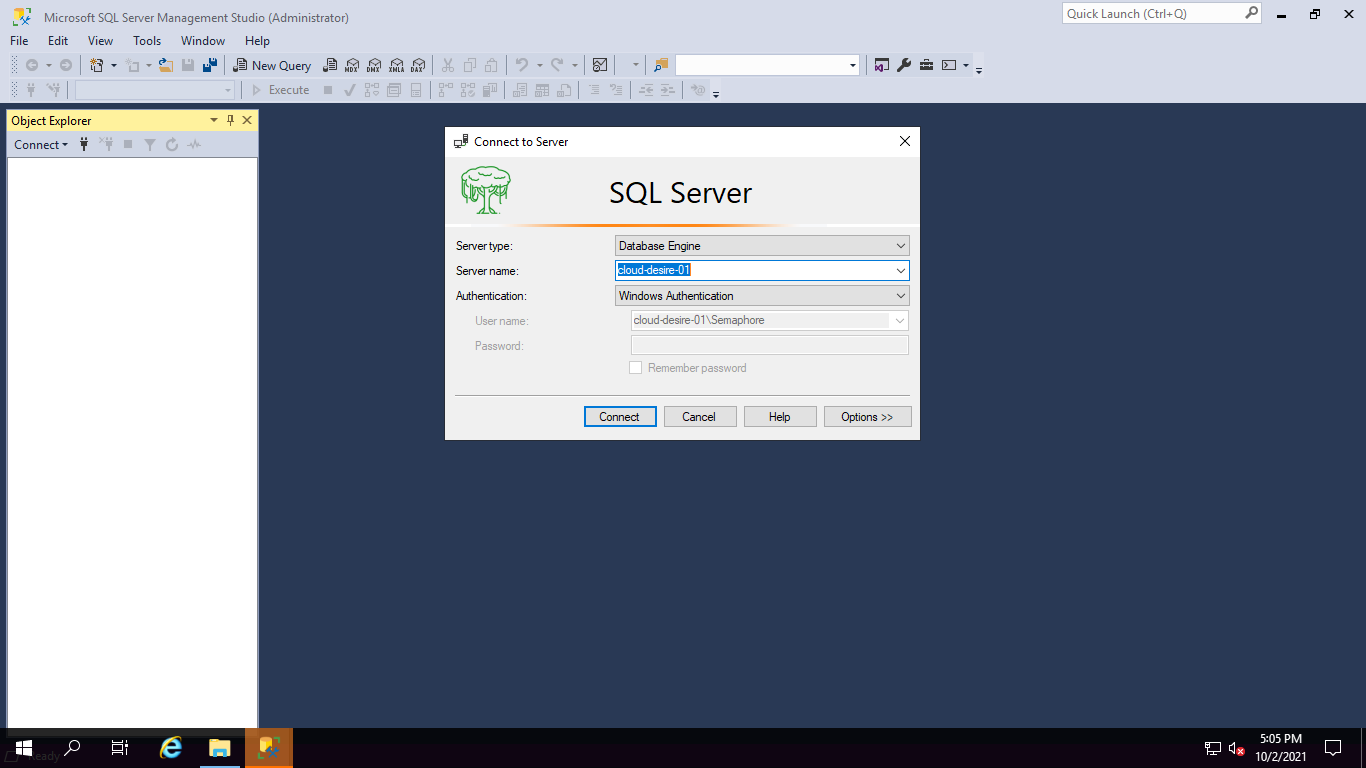Expand dialog with Options >> button
The width and height of the screenshot is (1366, 768).
[868, 417]
